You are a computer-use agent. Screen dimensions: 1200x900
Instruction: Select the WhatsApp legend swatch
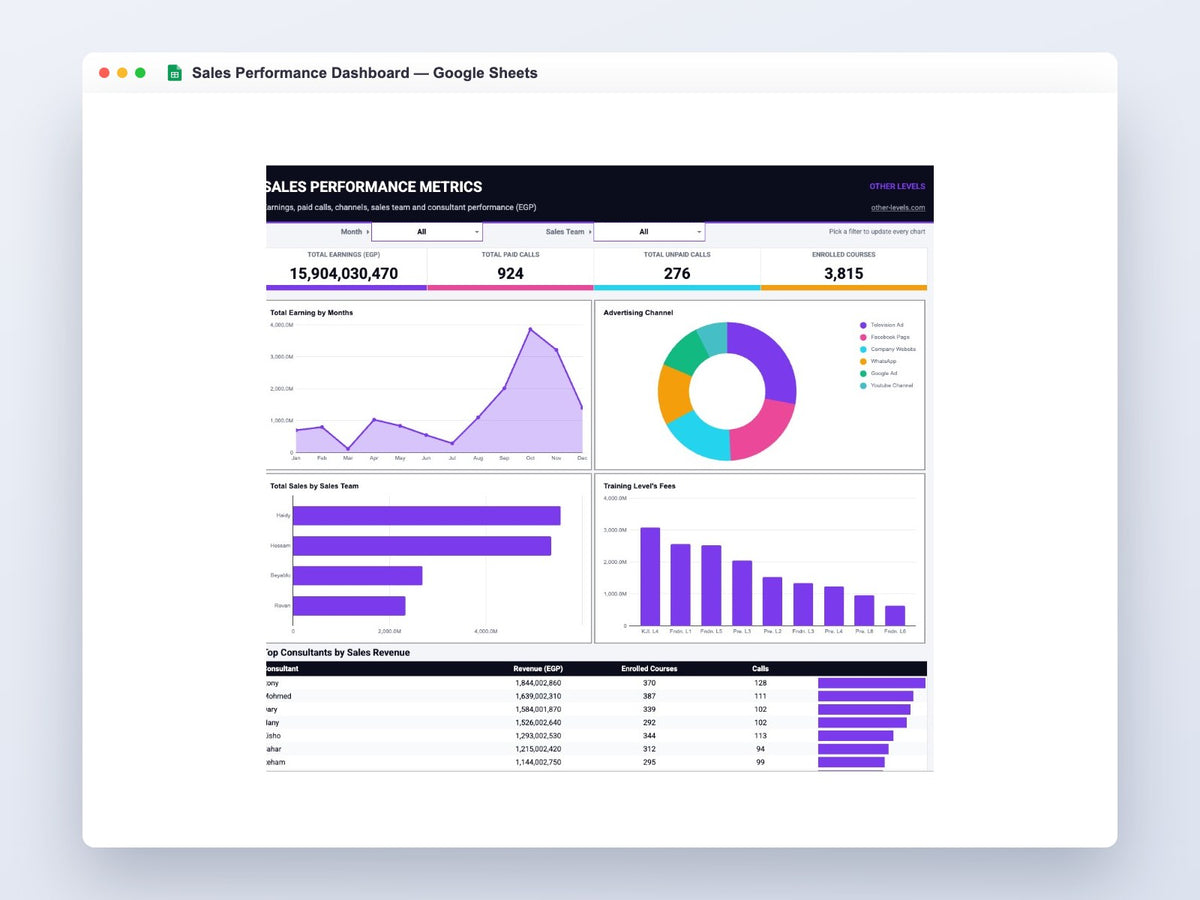click(x=863, y=361)
